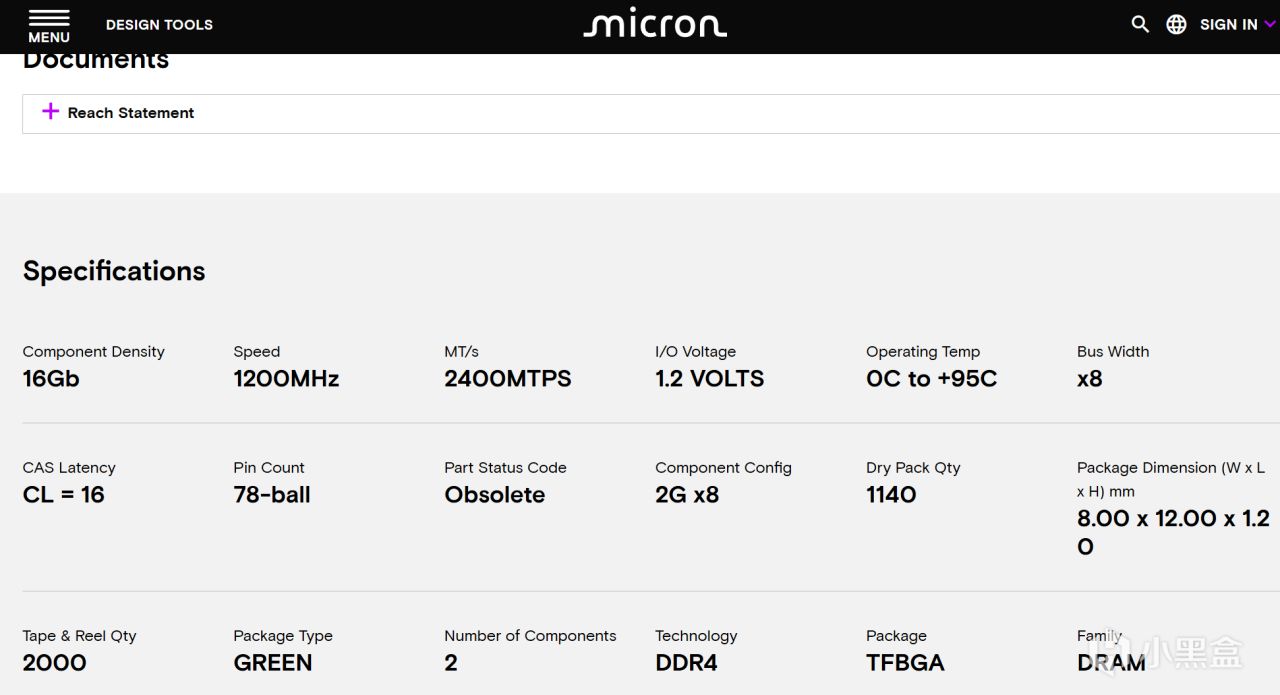Click the CL = 16 latency value
1280x695 pixels.
(x=63, y=495)
